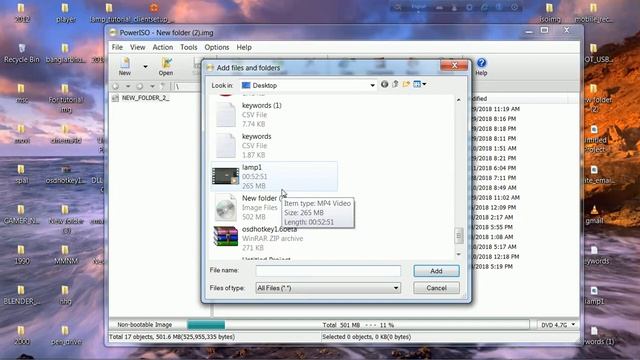Open the Help menu
The height and width of the screenshot is (360, 640).
(x=244, y=47)
